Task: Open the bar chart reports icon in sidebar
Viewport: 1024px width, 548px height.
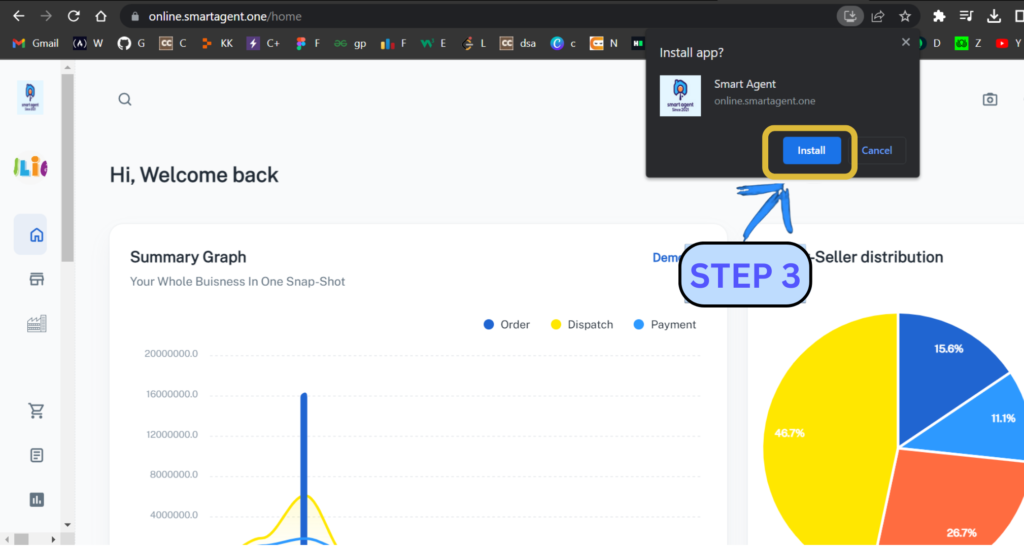Action: tap(37, 500)
